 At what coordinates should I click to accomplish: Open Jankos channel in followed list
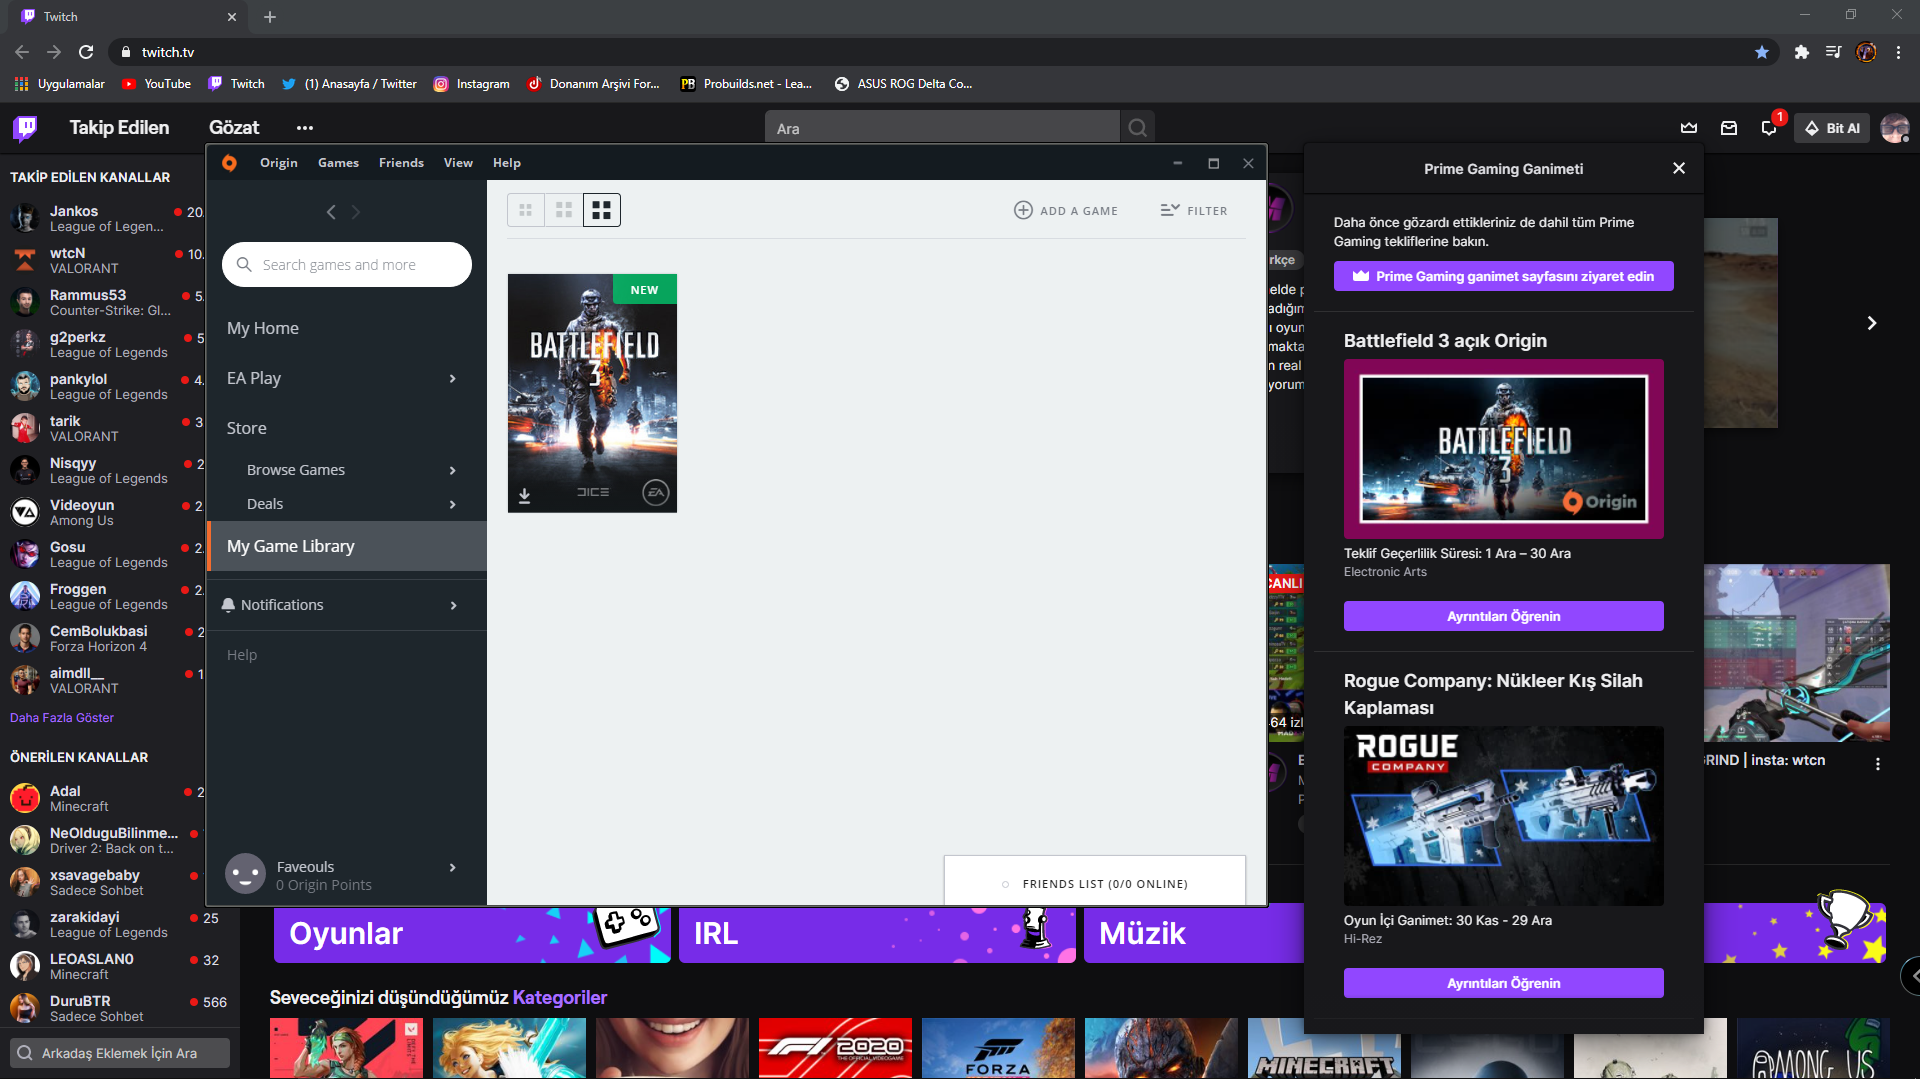107,218
